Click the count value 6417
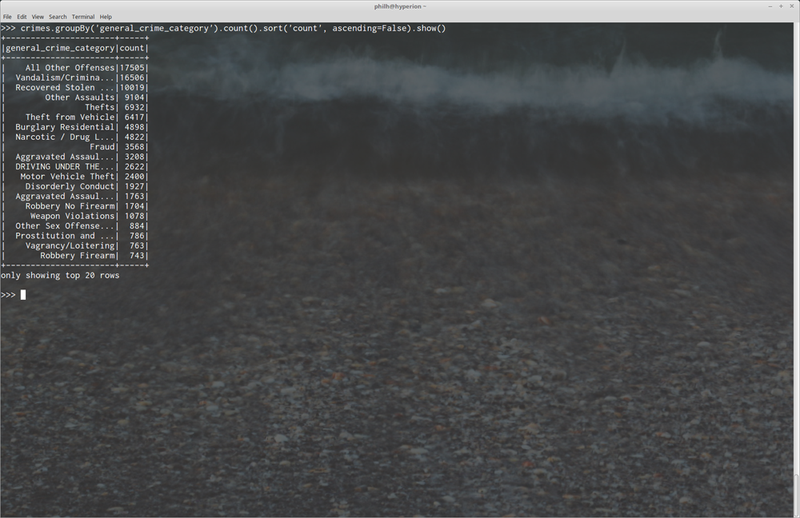The height and width of the screenshot is (518, 800). coord(135,117)
